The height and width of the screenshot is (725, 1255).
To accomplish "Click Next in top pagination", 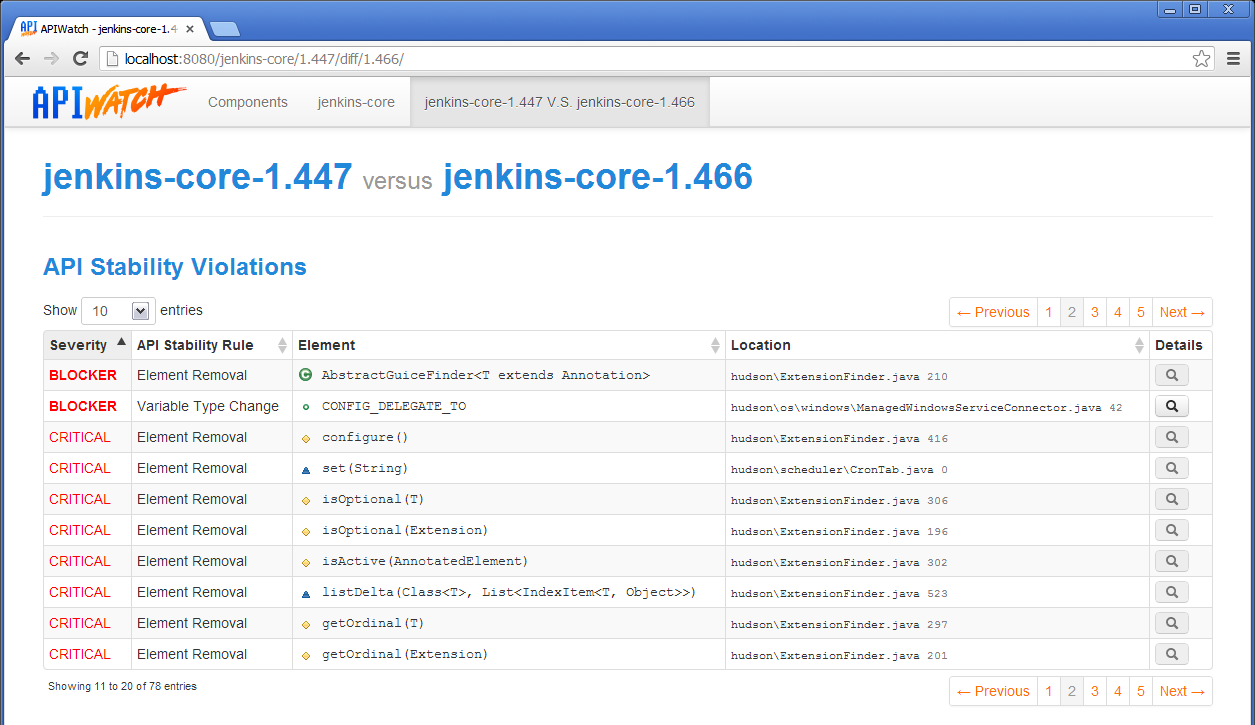I will [x=1182, y=312].
